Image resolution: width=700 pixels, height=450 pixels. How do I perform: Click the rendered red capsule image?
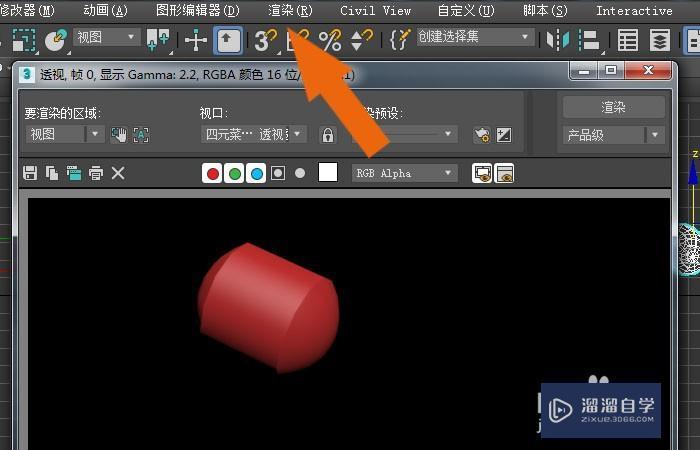click(x=268, y=308)
